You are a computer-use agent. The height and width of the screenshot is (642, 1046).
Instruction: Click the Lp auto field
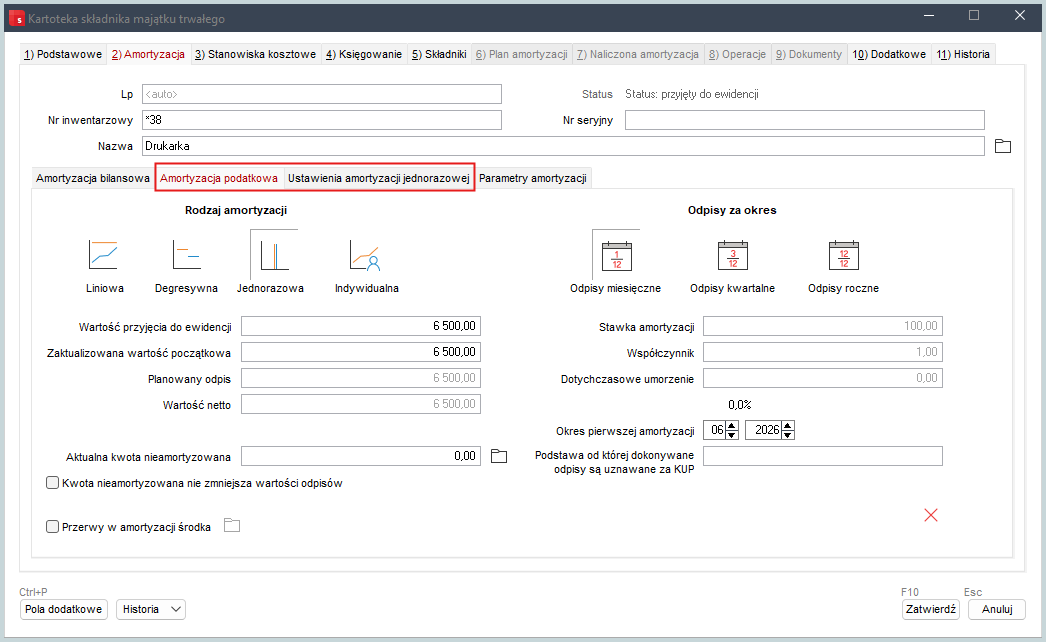(x=322, y=94)
